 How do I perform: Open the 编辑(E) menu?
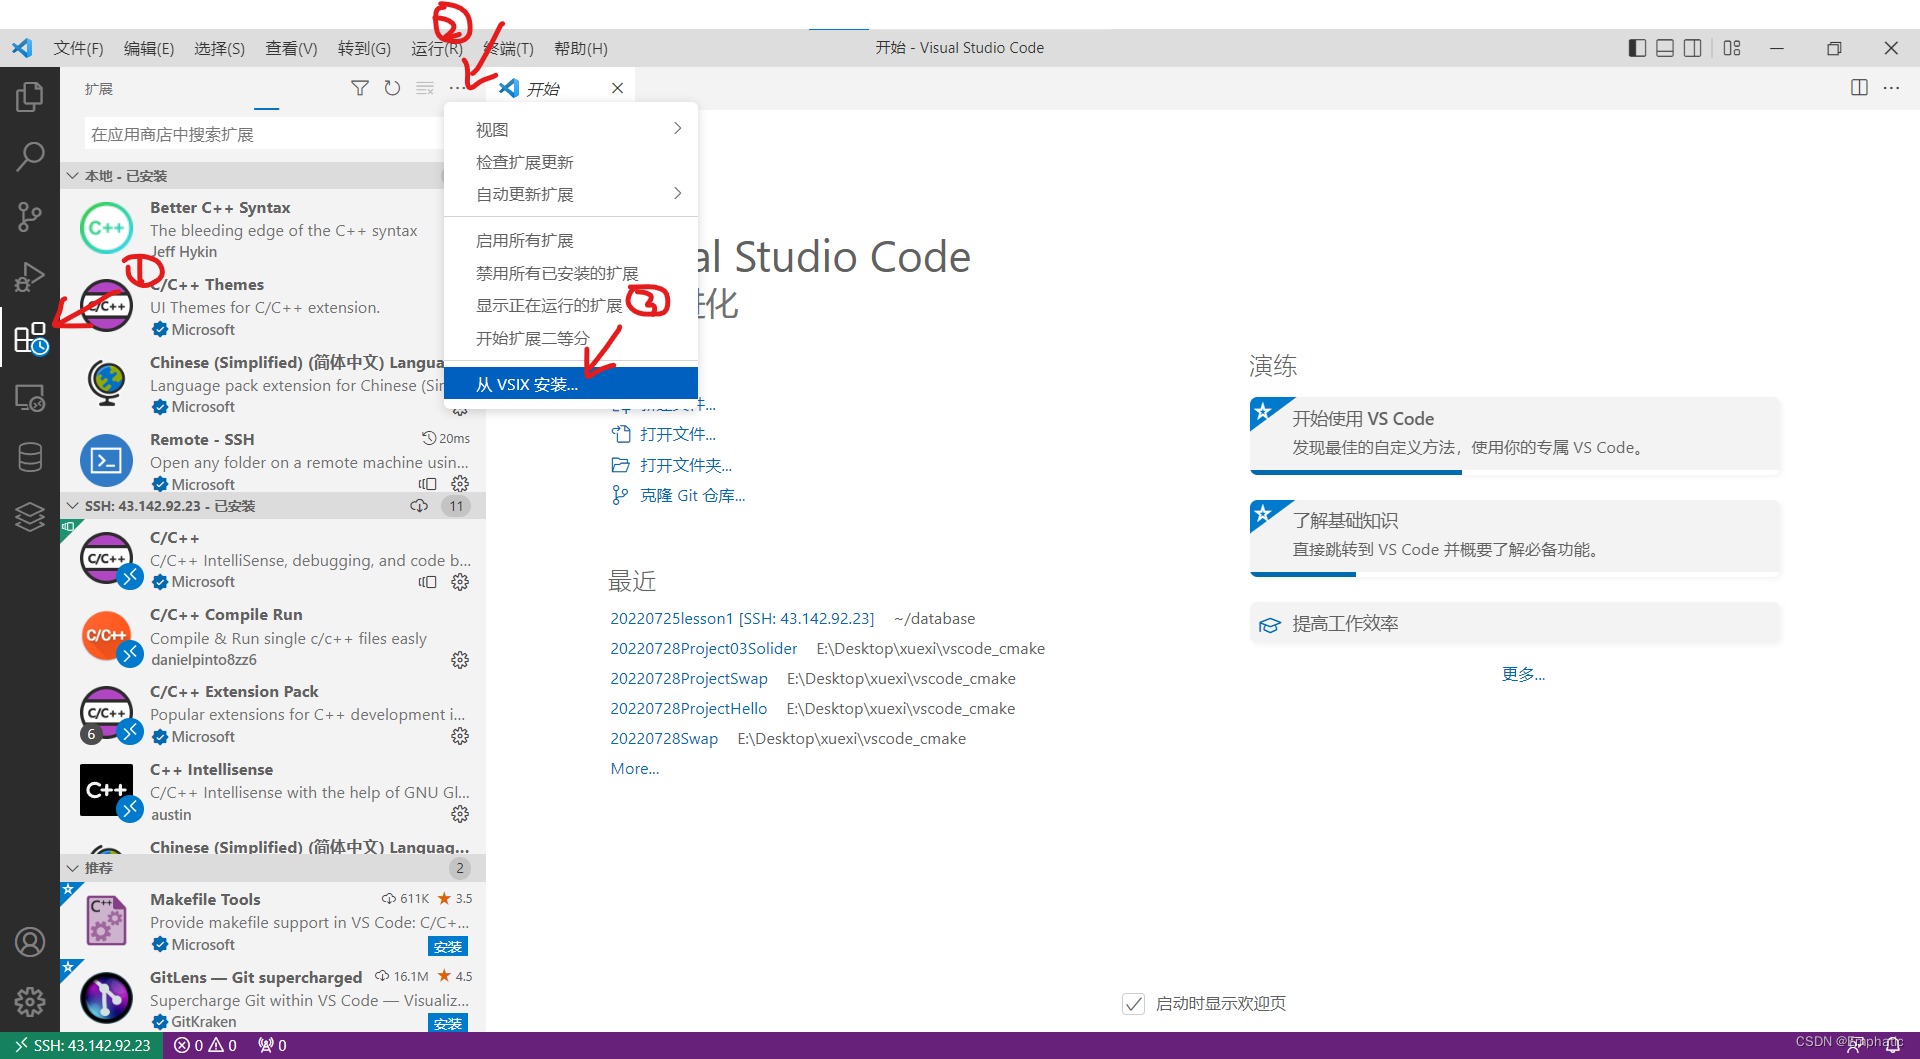click(x=149, y=48)
